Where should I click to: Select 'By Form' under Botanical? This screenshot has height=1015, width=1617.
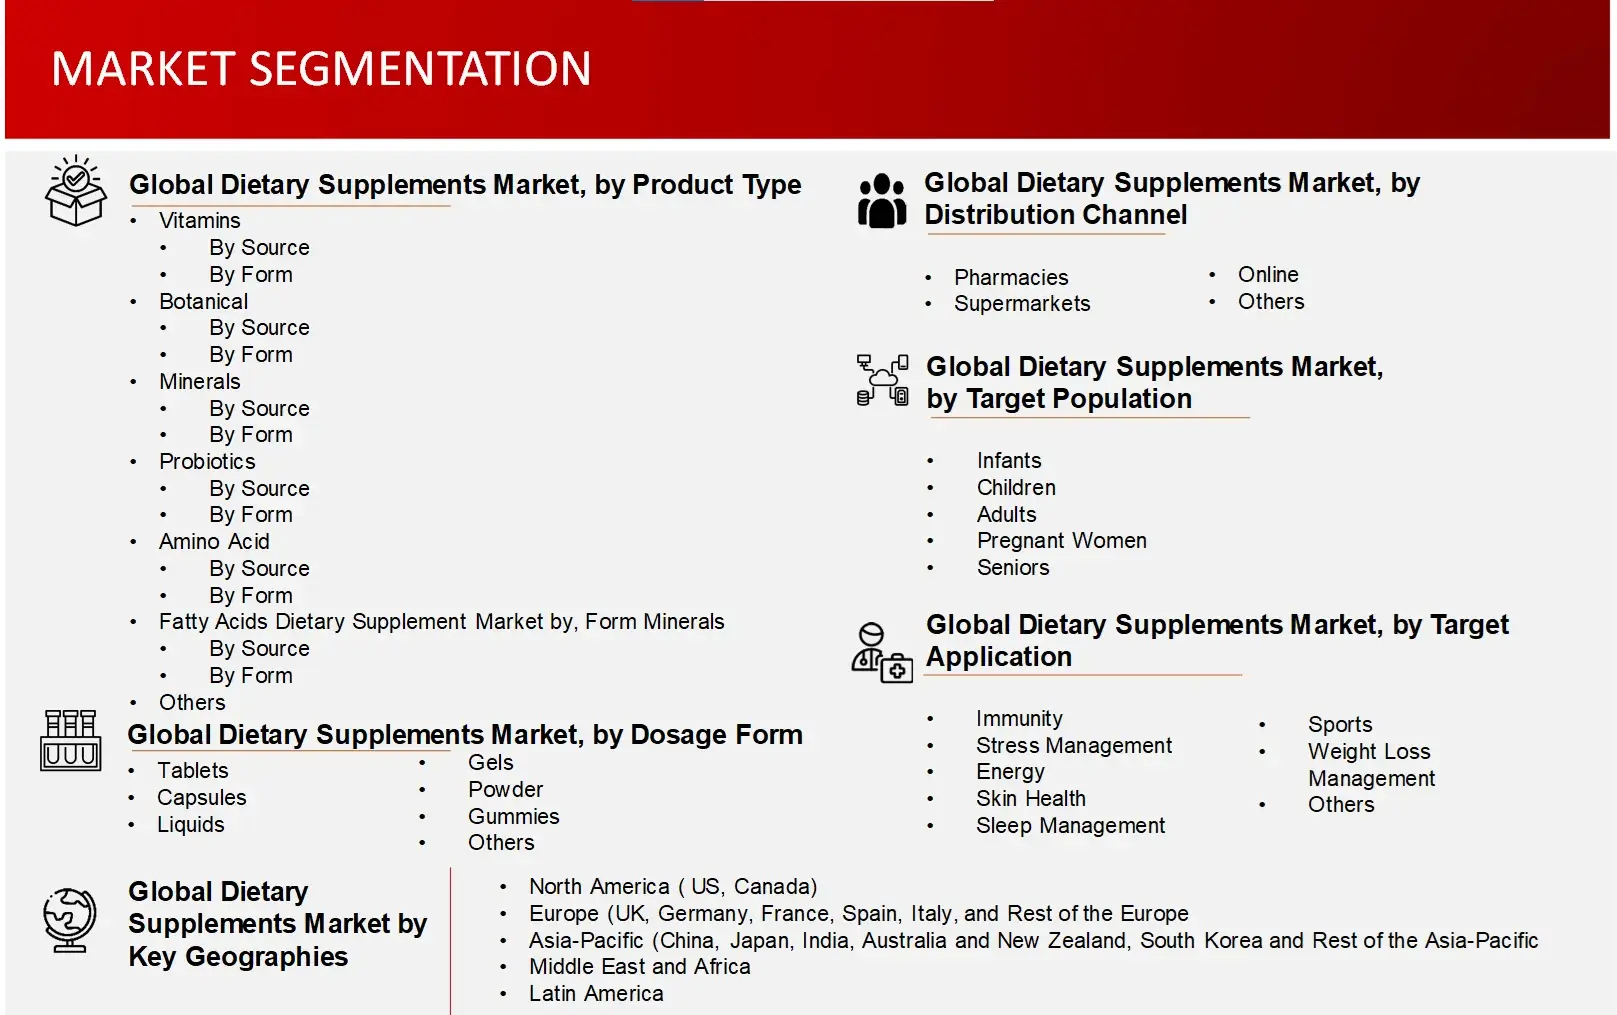pyautogui.click(x=251, y=355)
